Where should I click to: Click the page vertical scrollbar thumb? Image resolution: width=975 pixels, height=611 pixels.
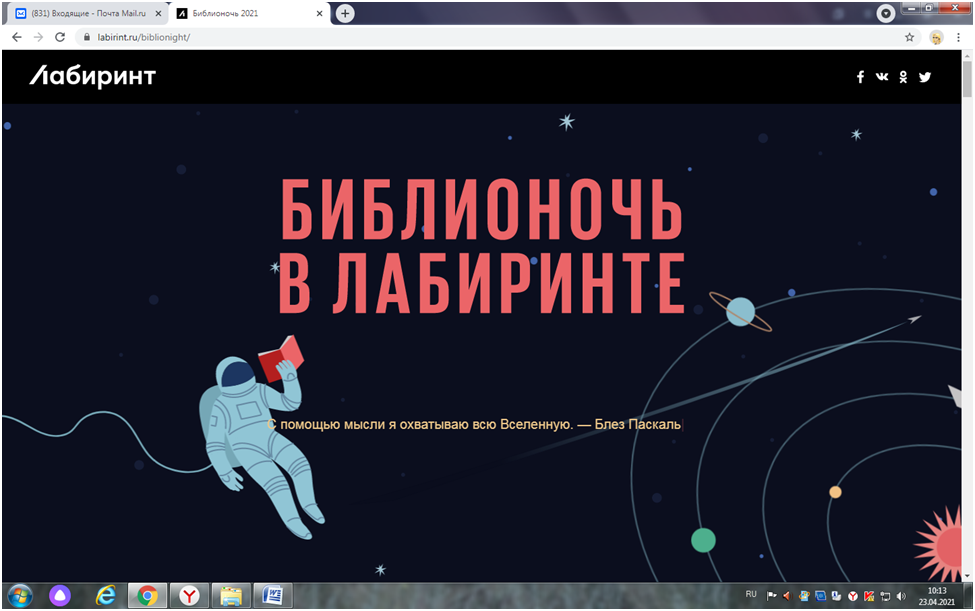point(967,79)
